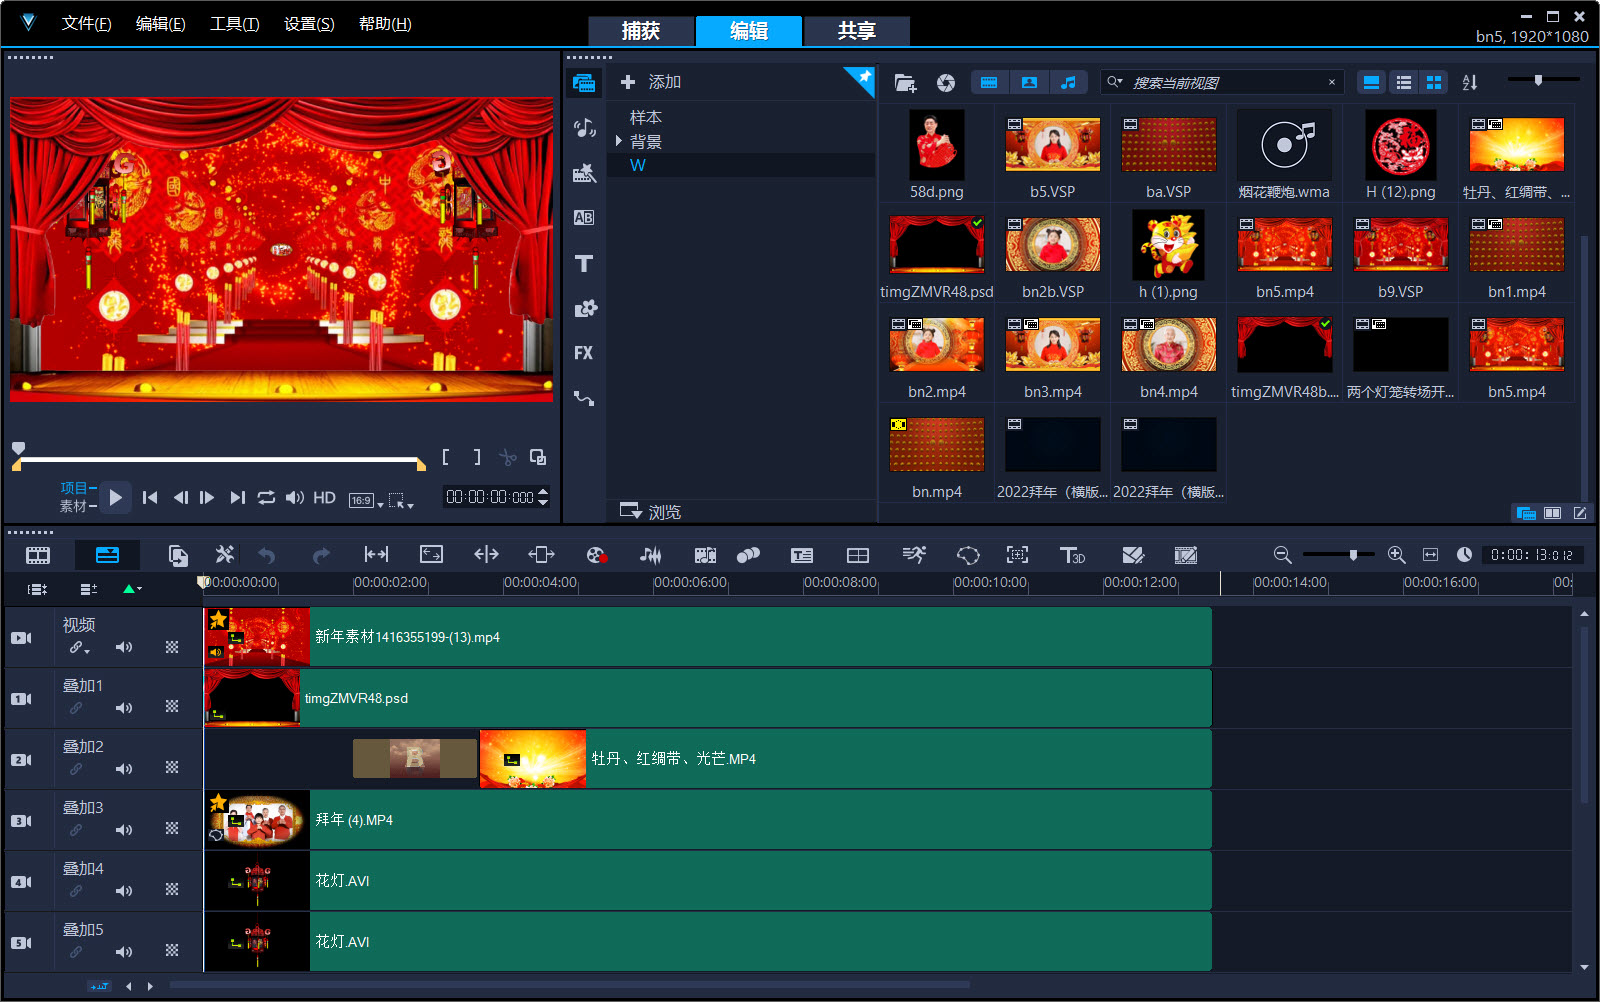Screen dimensions: 1600x1002
Task: Play the preview
Action: click(115, 497)
